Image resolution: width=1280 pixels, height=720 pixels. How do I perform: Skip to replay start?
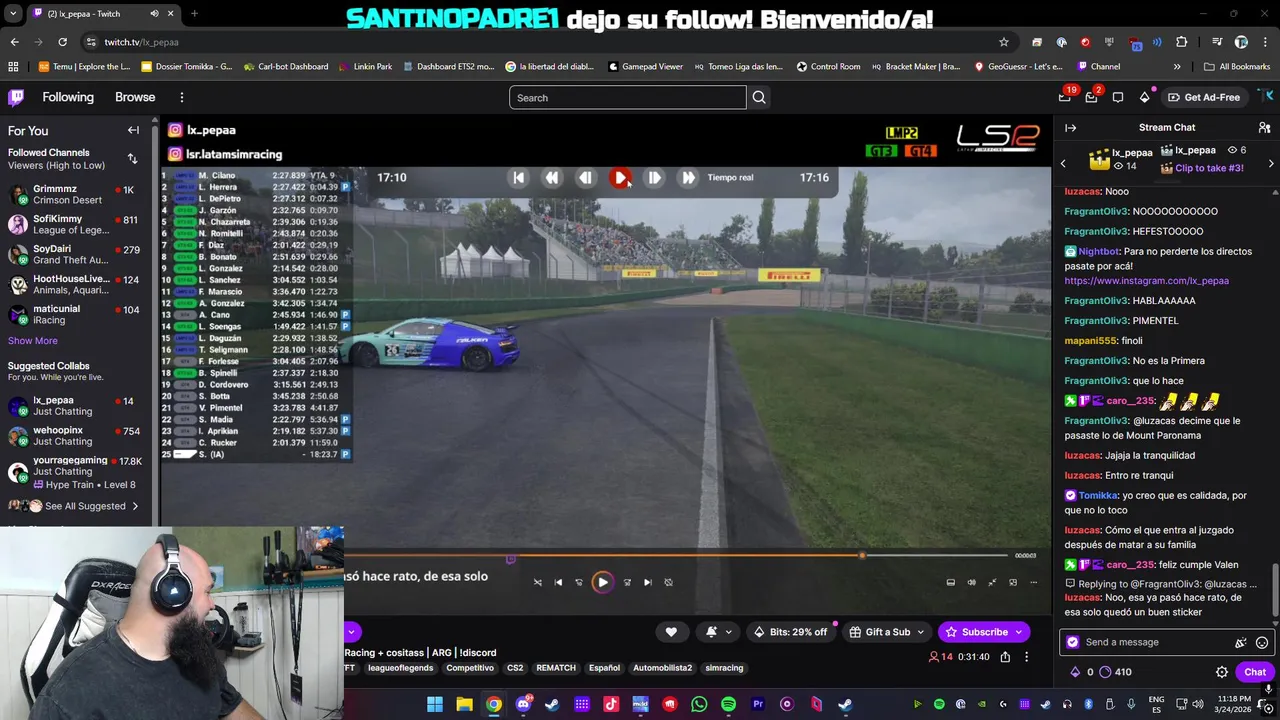(x=518, y=177)
